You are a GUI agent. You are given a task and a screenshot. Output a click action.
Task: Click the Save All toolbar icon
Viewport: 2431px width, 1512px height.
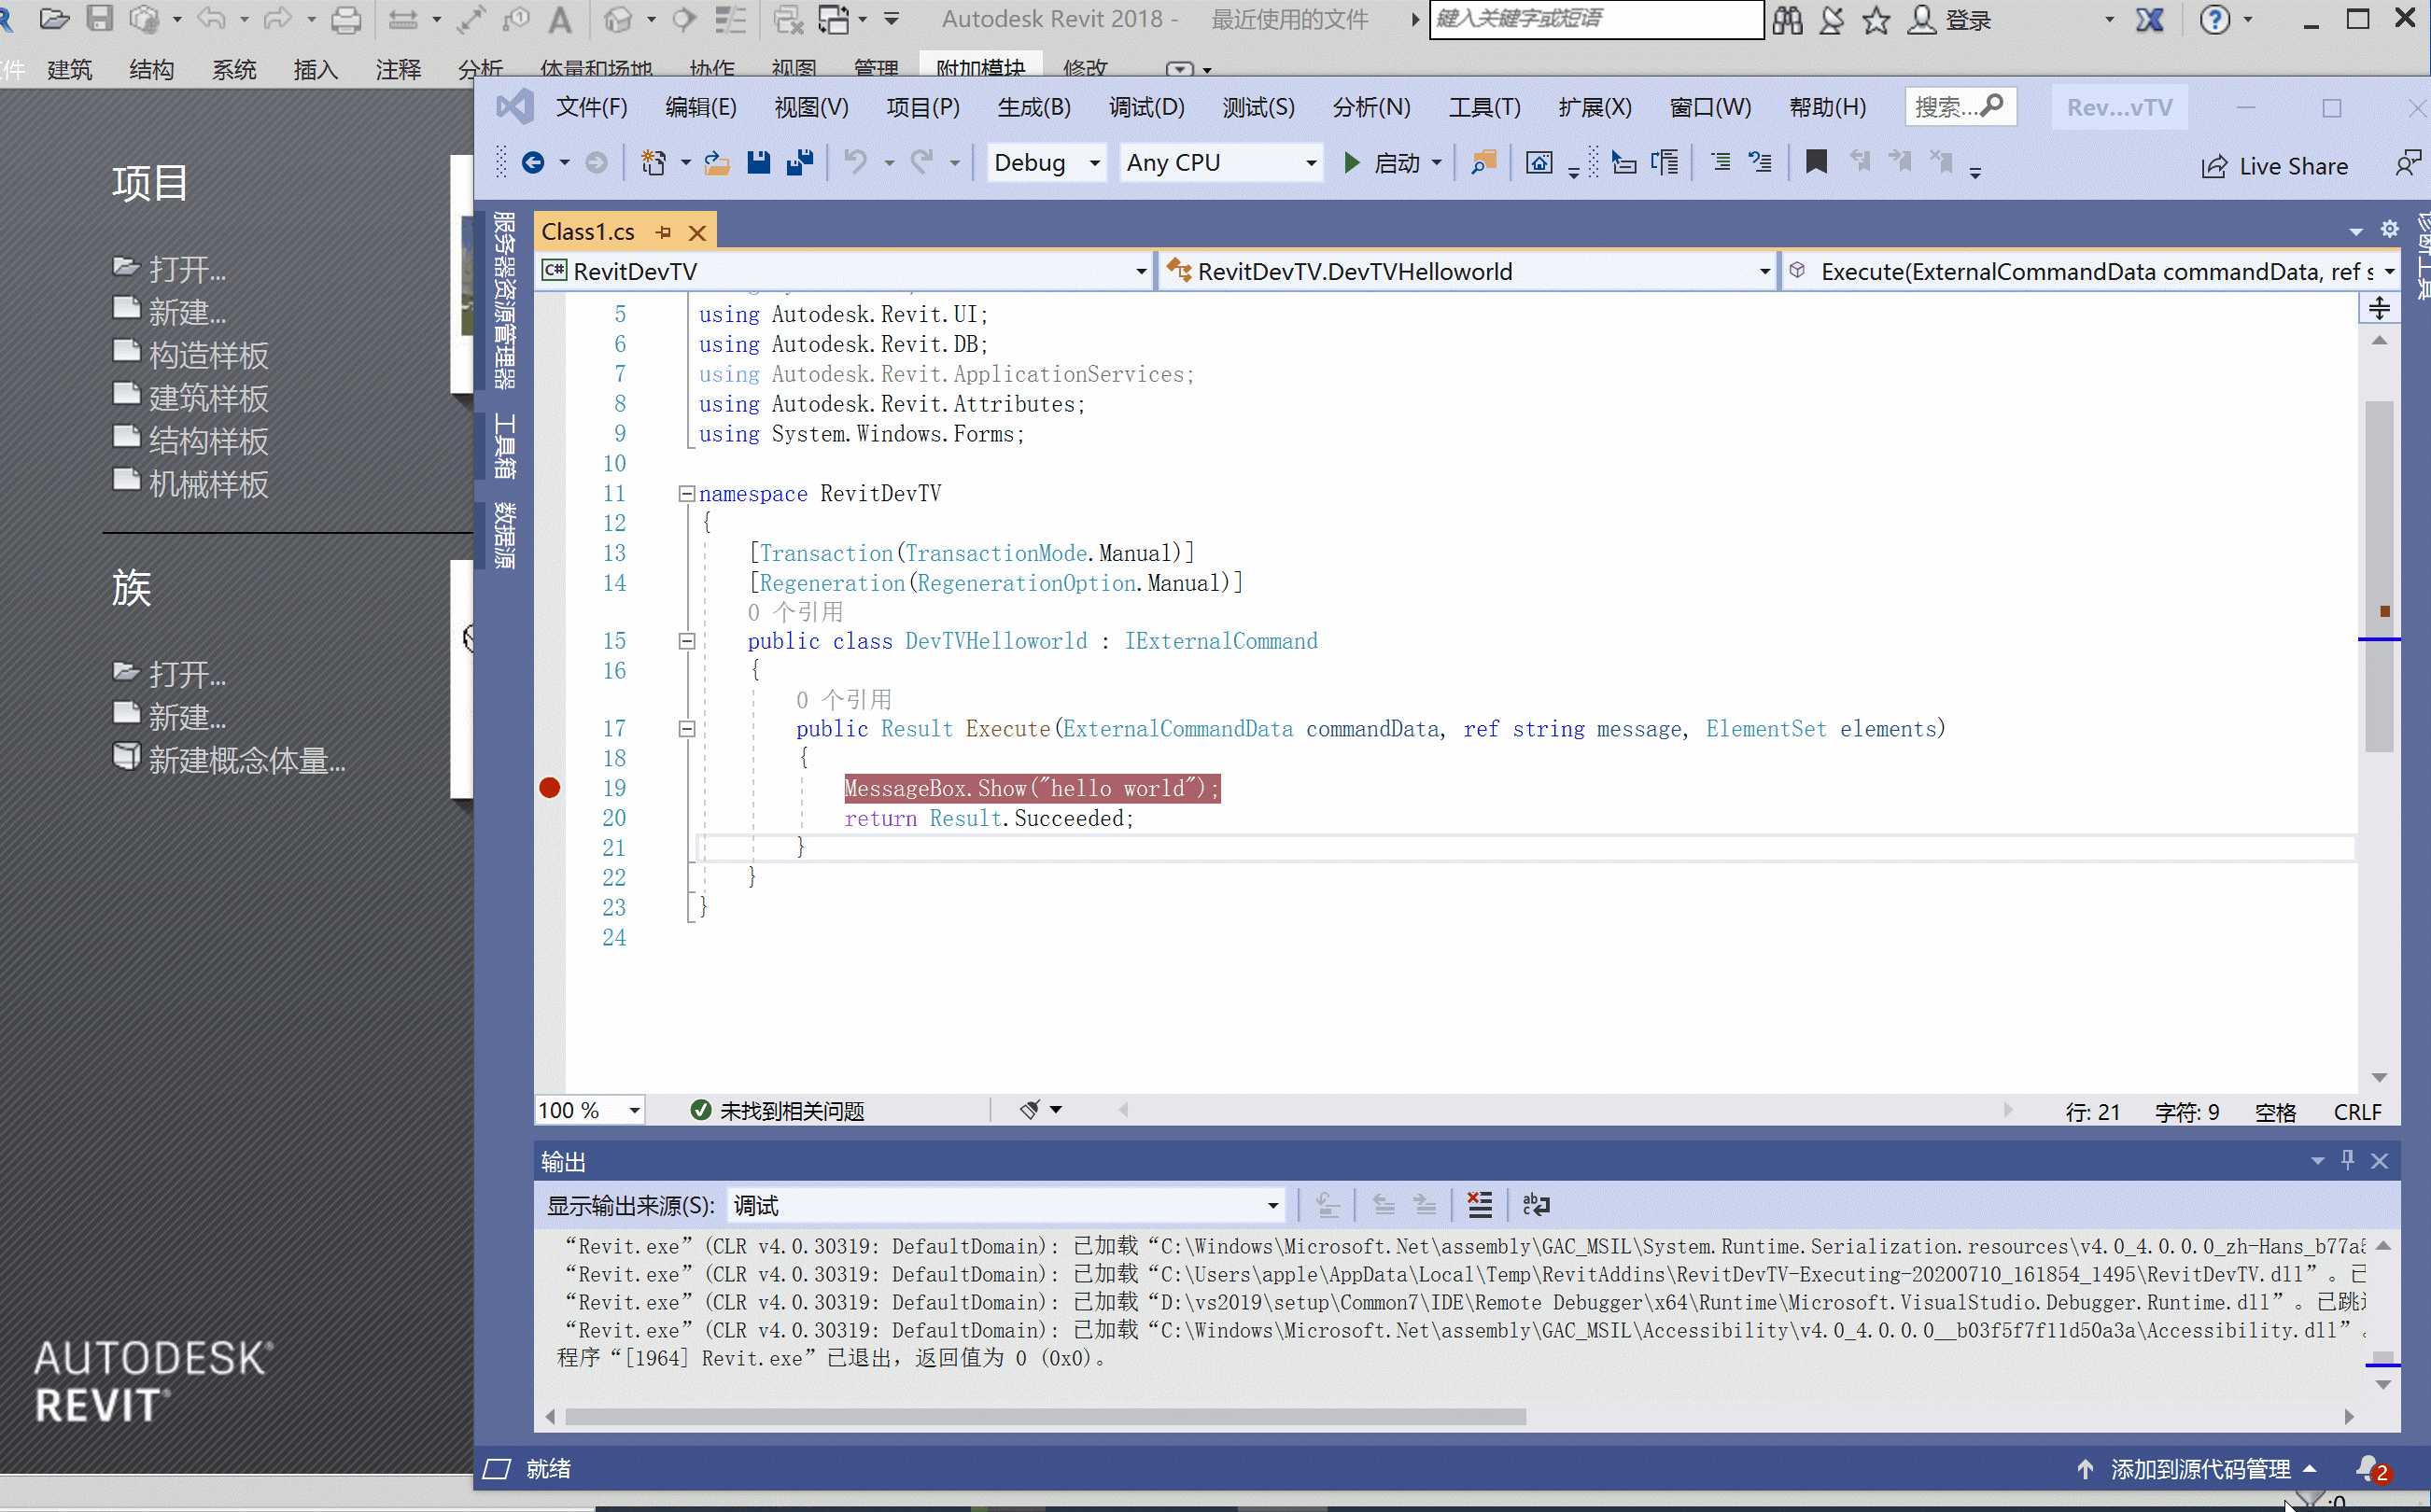800,163
